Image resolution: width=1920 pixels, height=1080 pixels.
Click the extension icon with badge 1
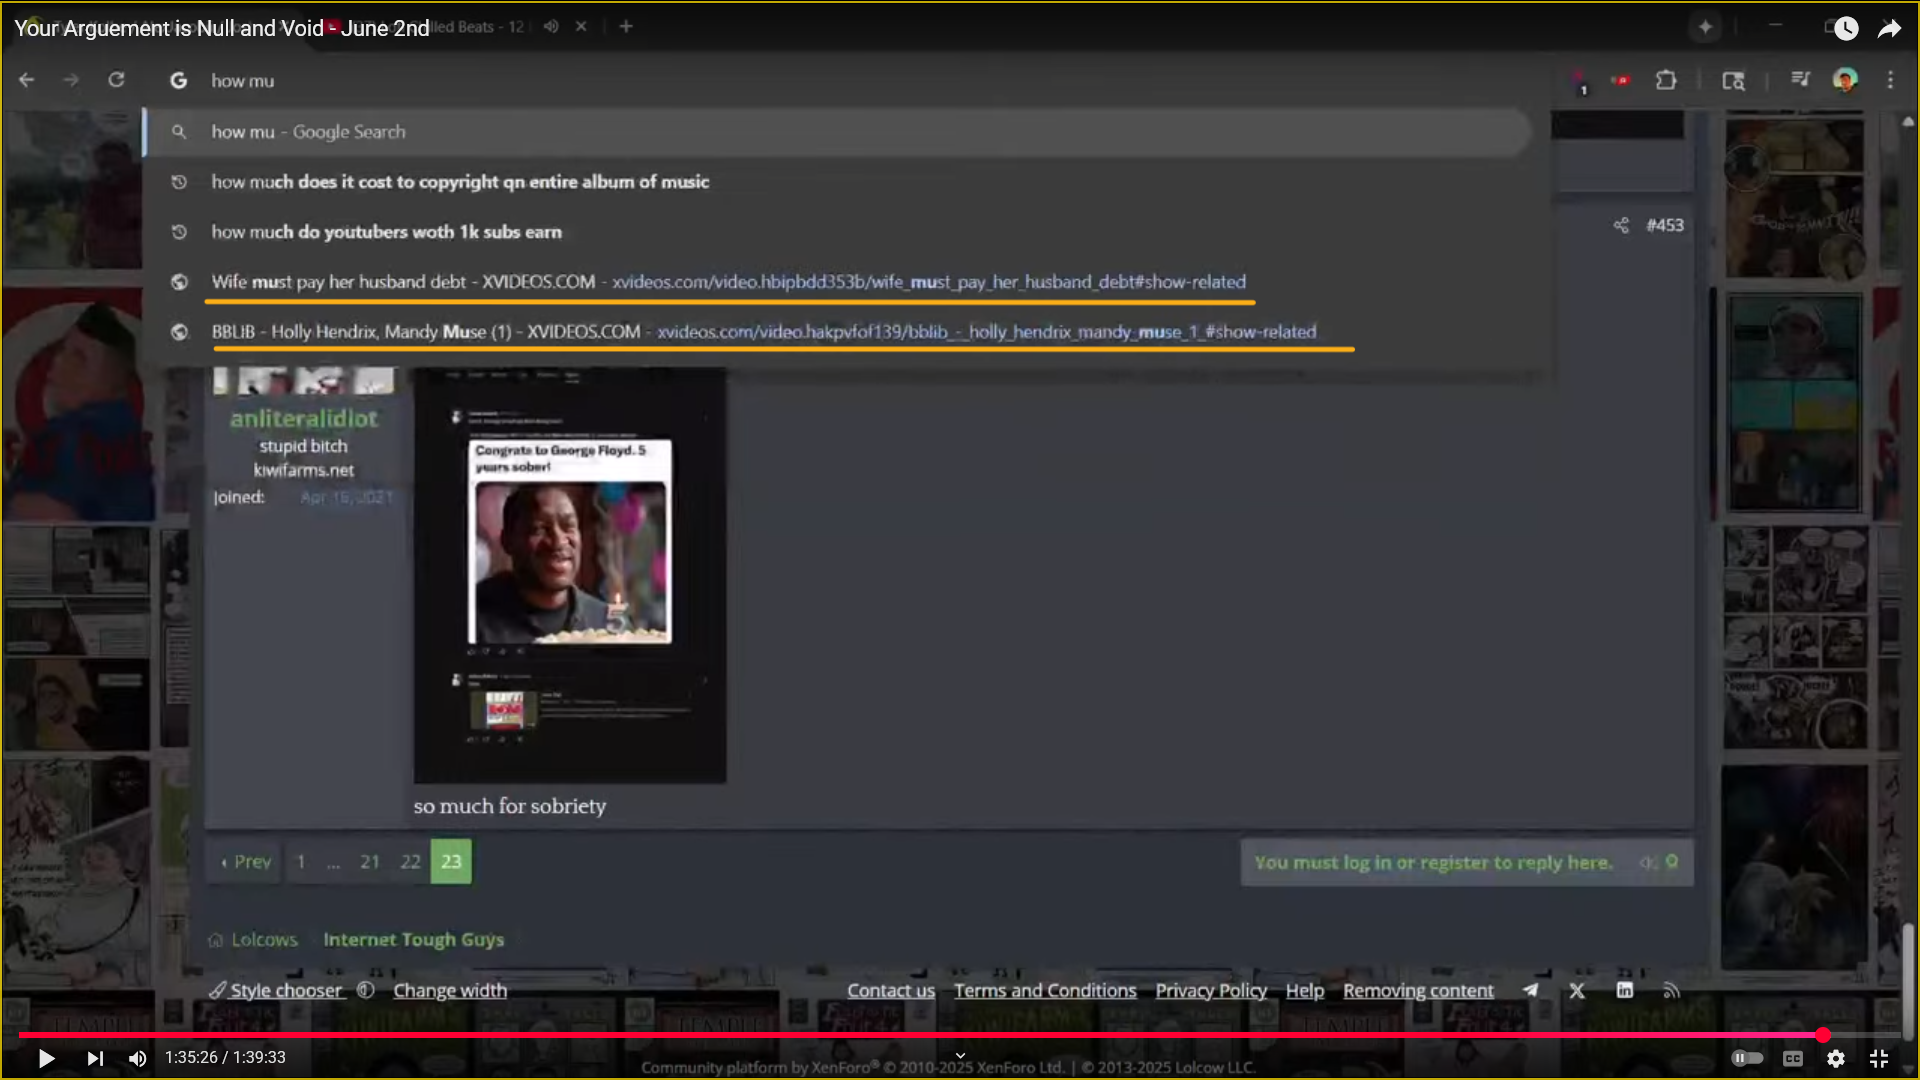pyautogui.click(x=1579, y=81)
